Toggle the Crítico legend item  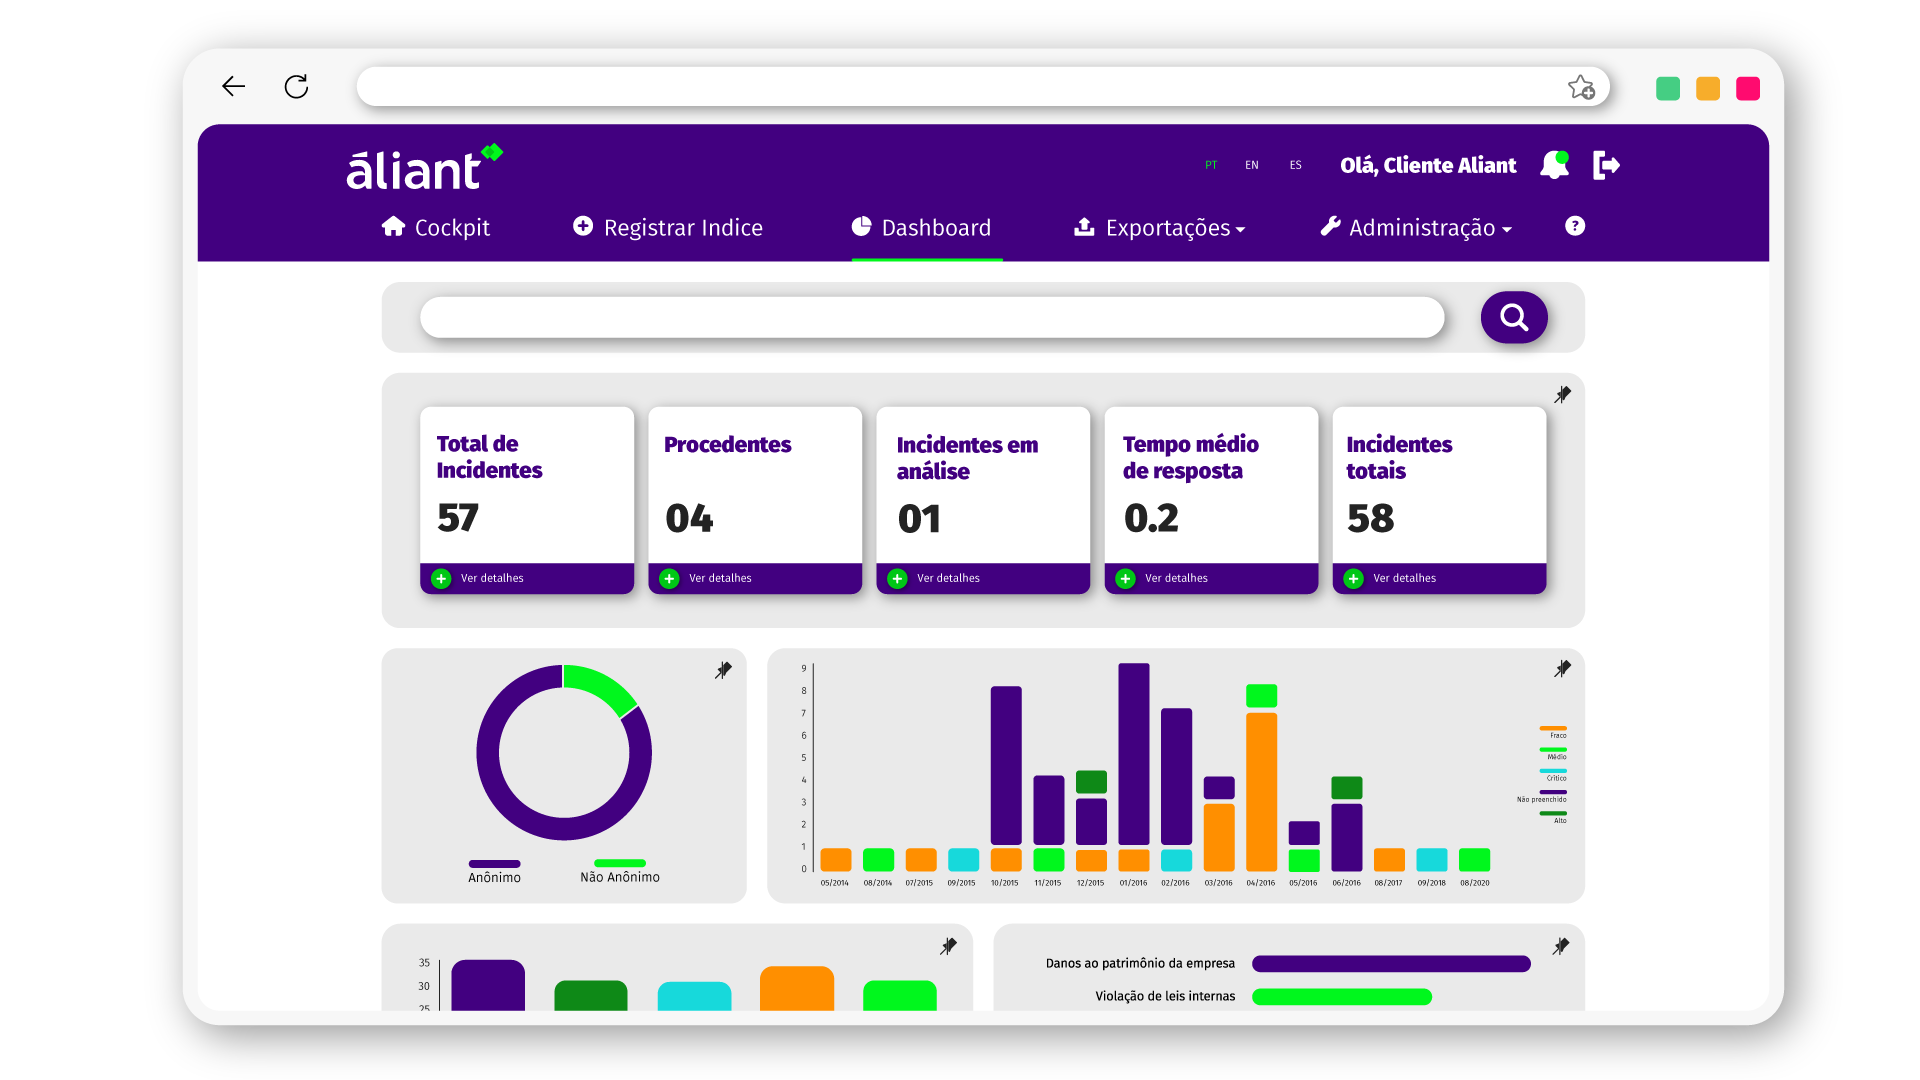pyautogui.click(x=1553, y=774)
